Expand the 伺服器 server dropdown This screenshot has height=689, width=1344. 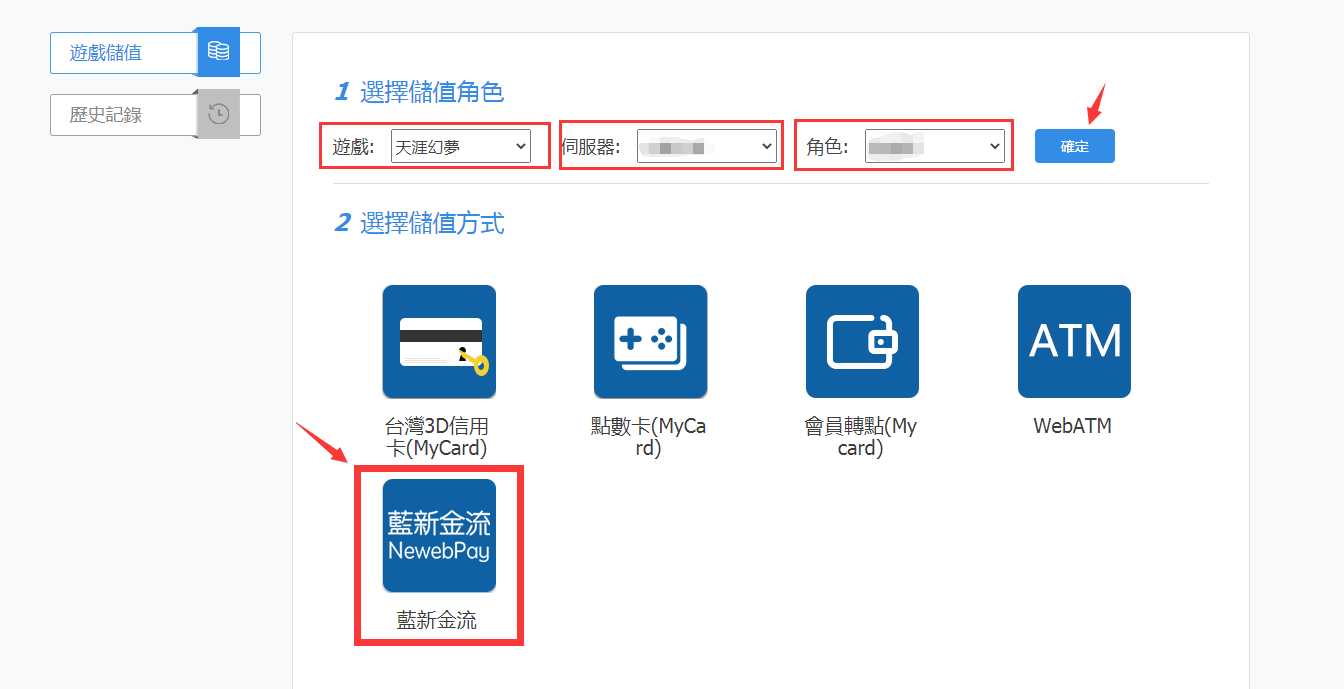tap(706, 147)
